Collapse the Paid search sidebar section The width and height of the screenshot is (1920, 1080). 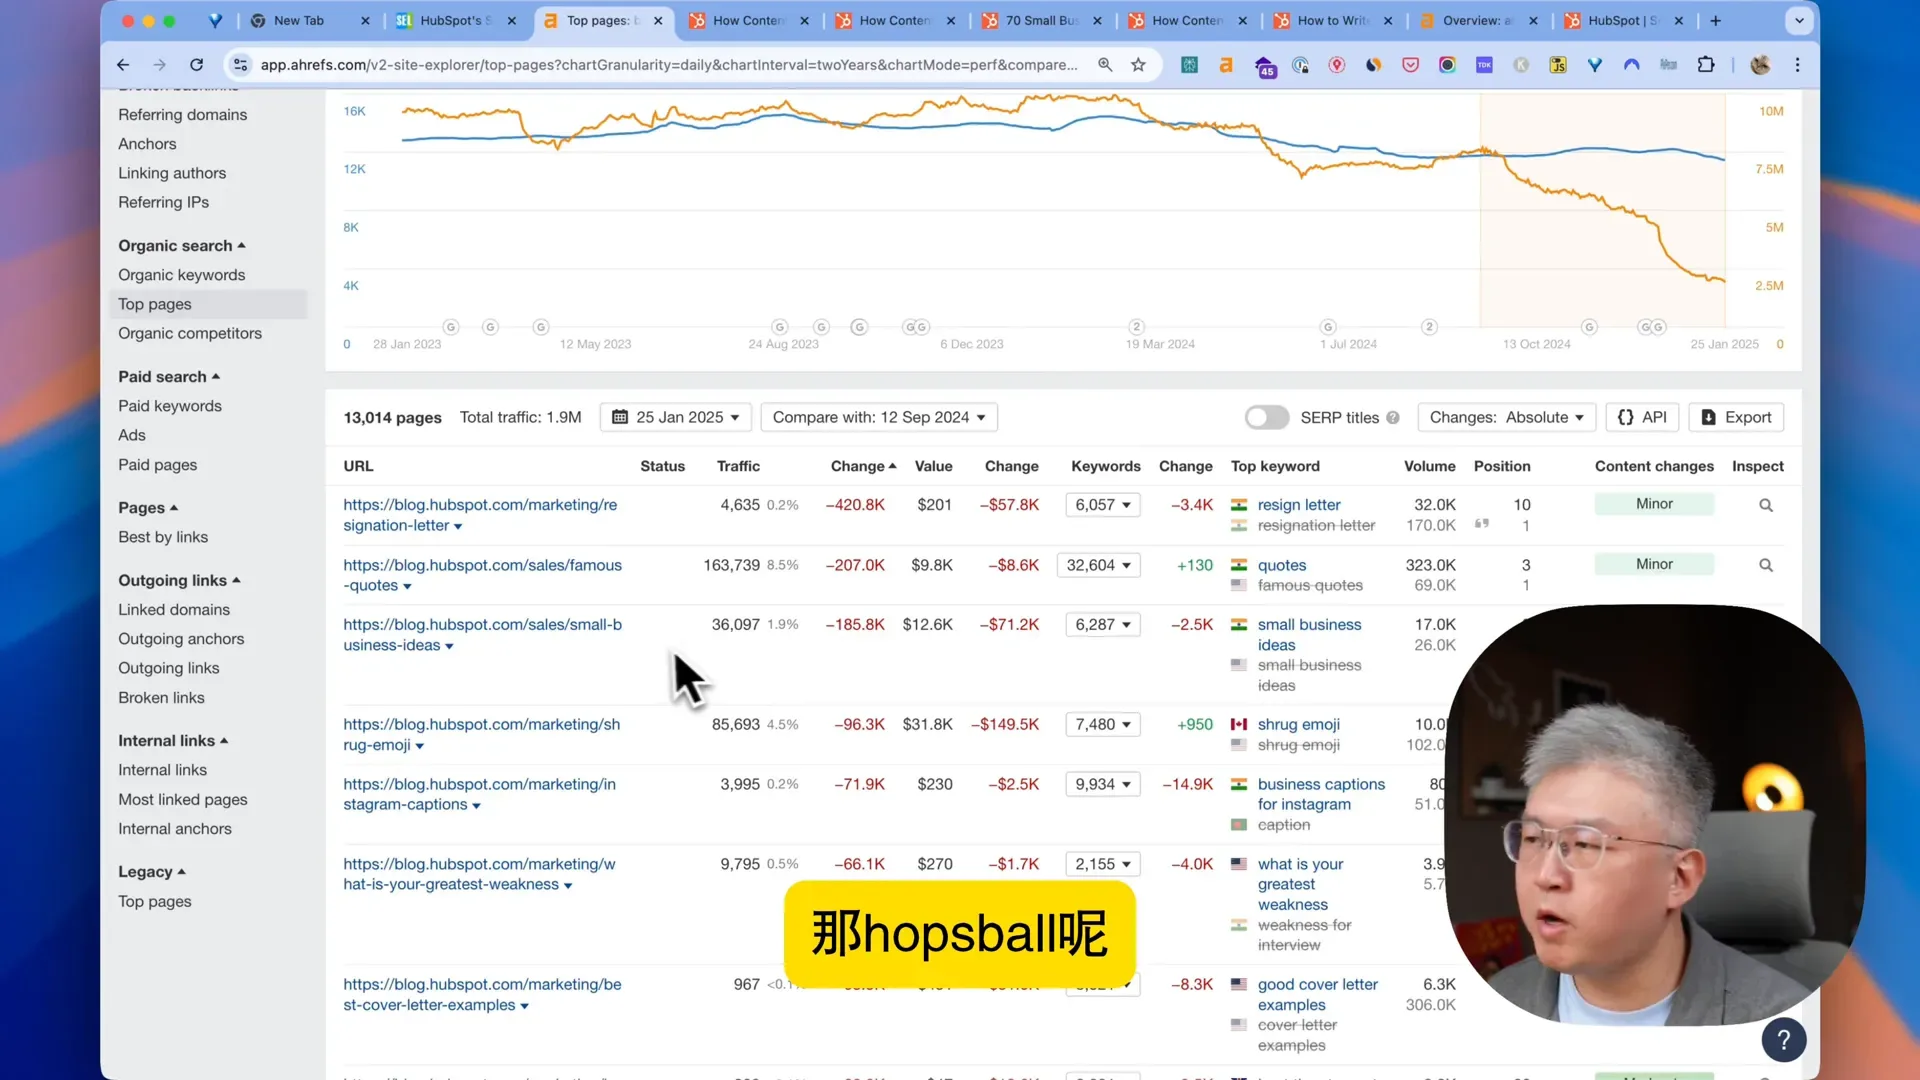point(169,377)
